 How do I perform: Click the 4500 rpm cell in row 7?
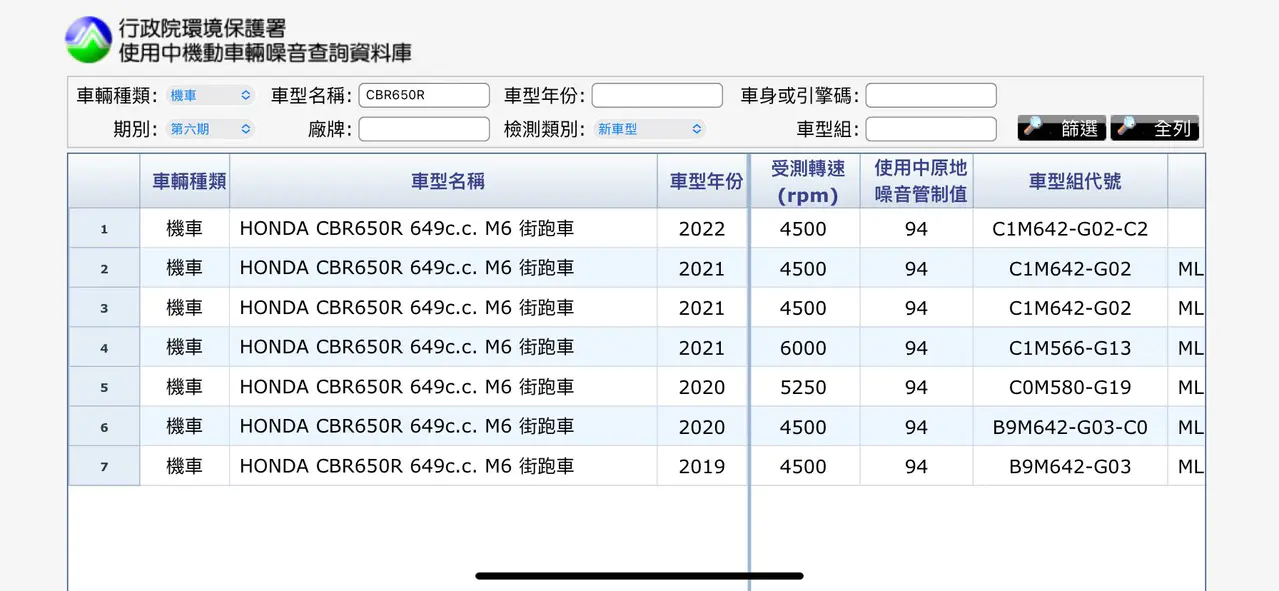tap(803, 466)
